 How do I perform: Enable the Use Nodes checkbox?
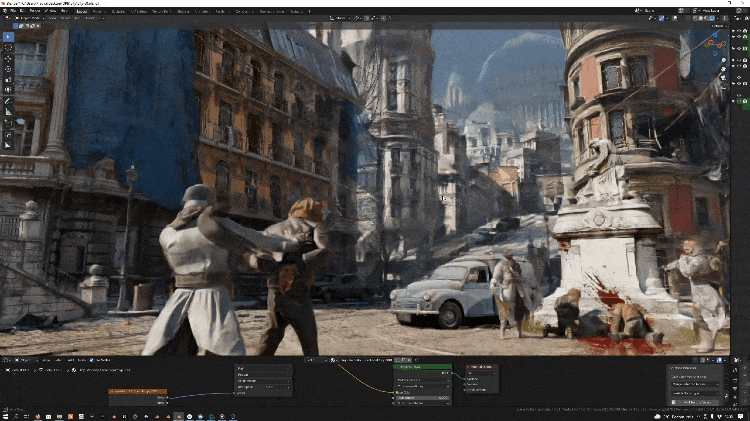click(91, 360)
